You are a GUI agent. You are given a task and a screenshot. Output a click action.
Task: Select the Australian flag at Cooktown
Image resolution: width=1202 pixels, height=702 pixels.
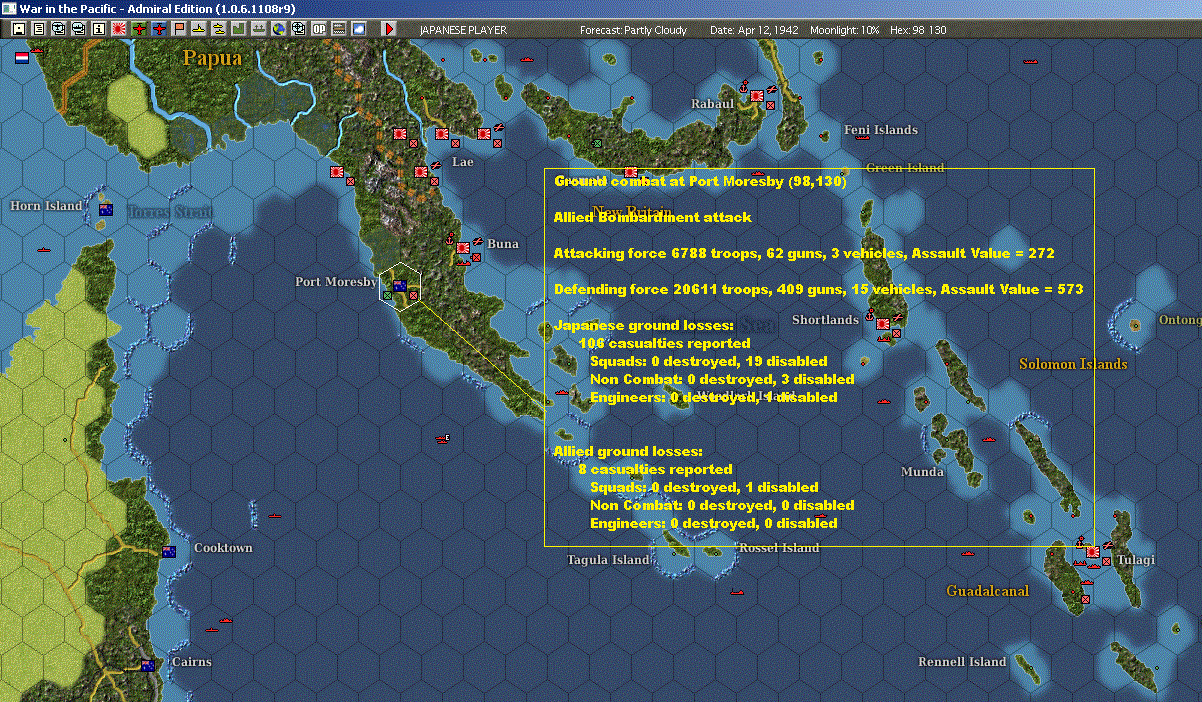coord(169,551)
